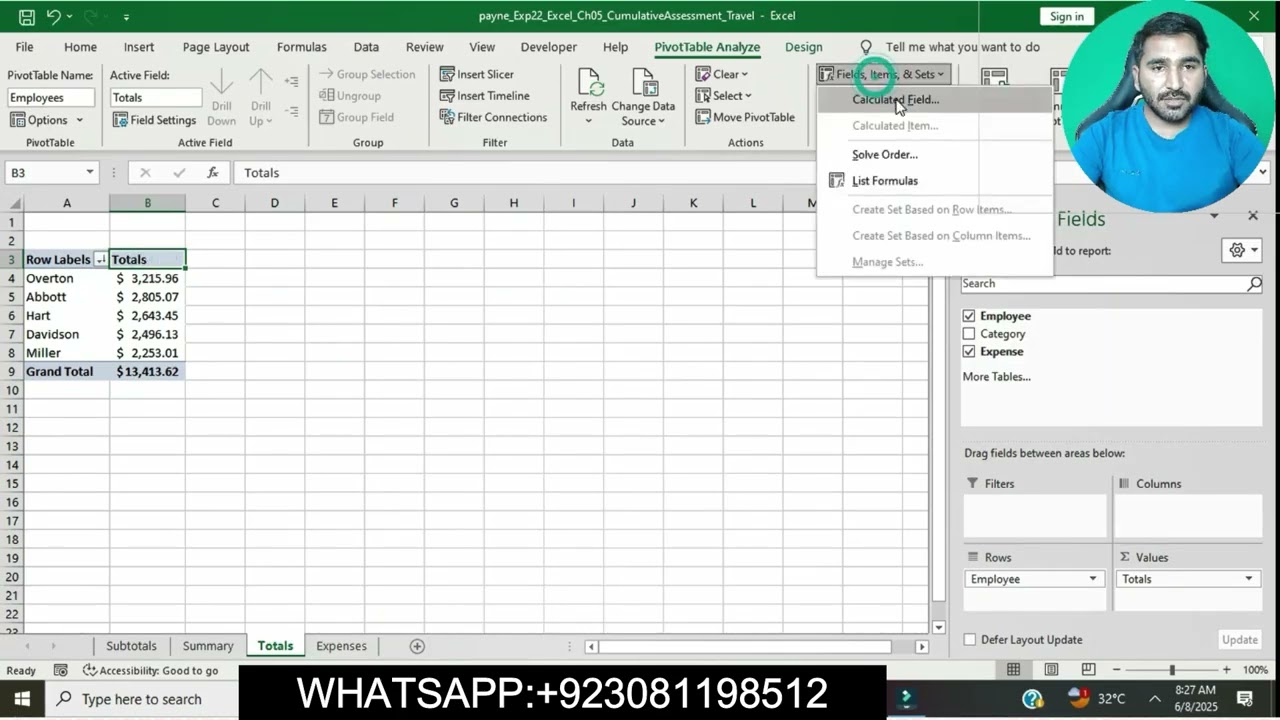This screenshot has width=1280, height=720.
Task: Expand the Clear dropdown
Action: [721, 74]
